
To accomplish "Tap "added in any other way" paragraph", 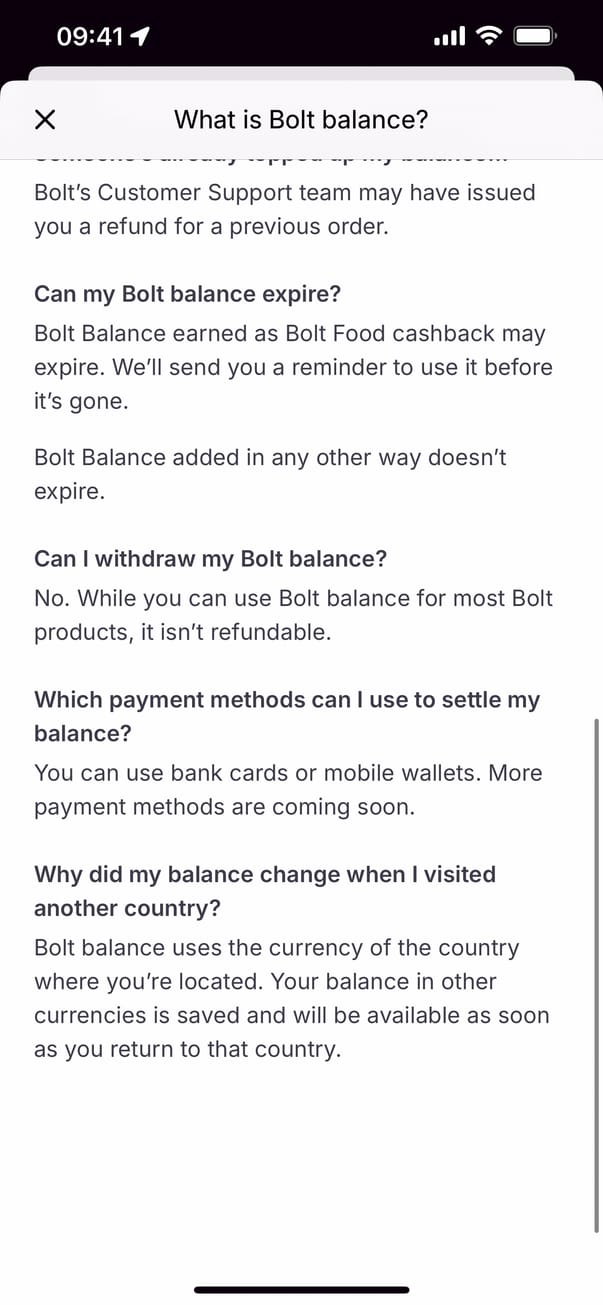I will pyautogui.click(x=270, y=474).
